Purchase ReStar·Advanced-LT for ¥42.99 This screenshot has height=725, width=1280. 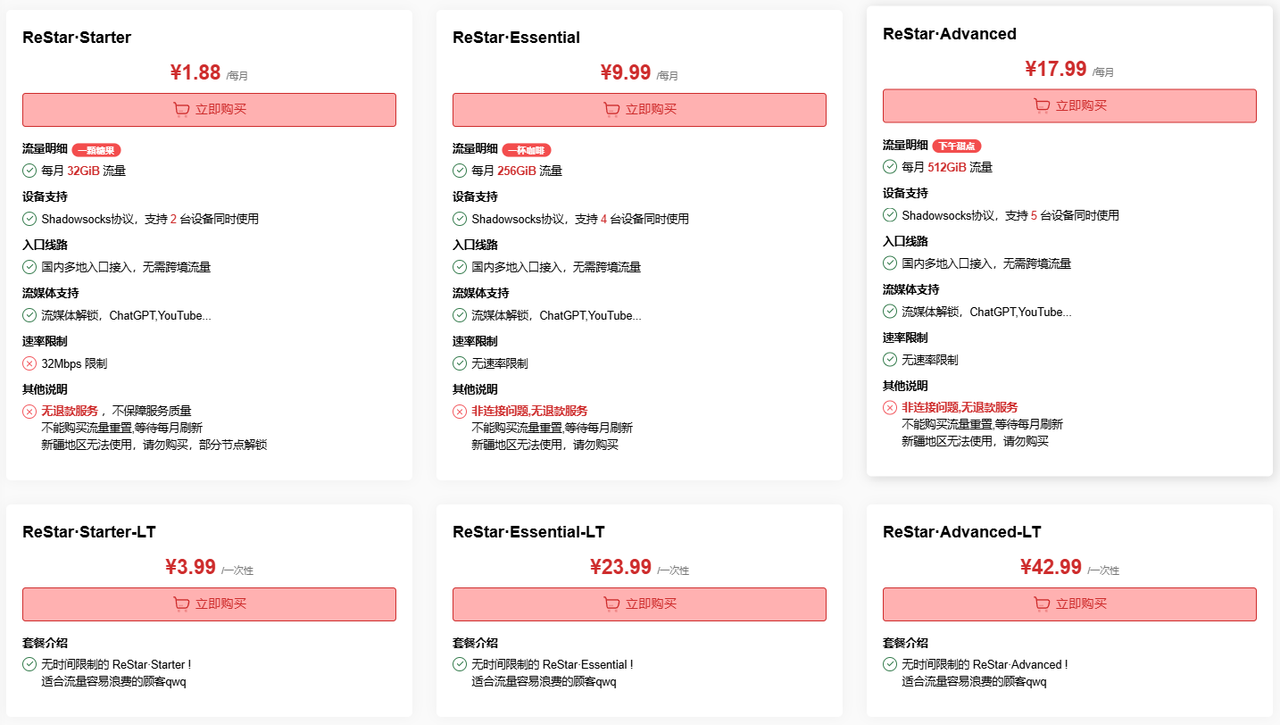click(1069, 604)
